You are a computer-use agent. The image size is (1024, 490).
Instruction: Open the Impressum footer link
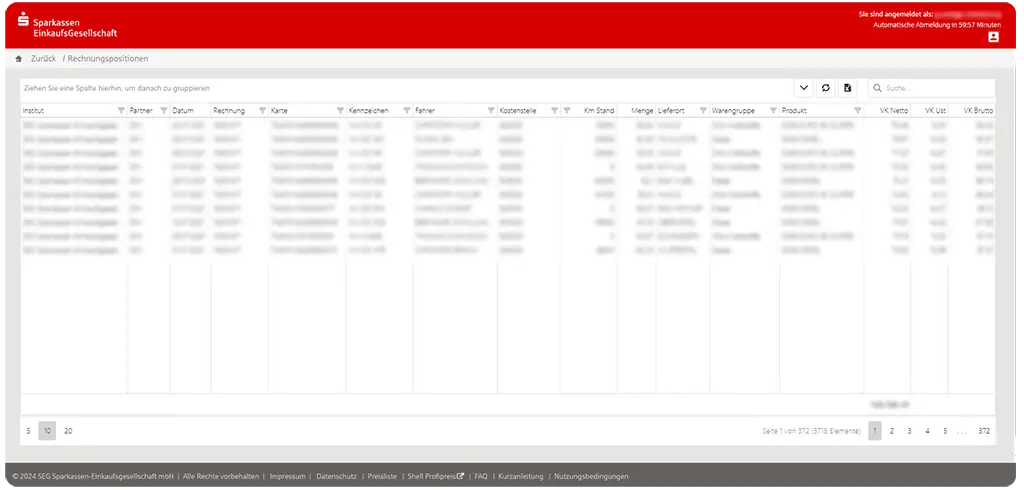tap(287, 476)
